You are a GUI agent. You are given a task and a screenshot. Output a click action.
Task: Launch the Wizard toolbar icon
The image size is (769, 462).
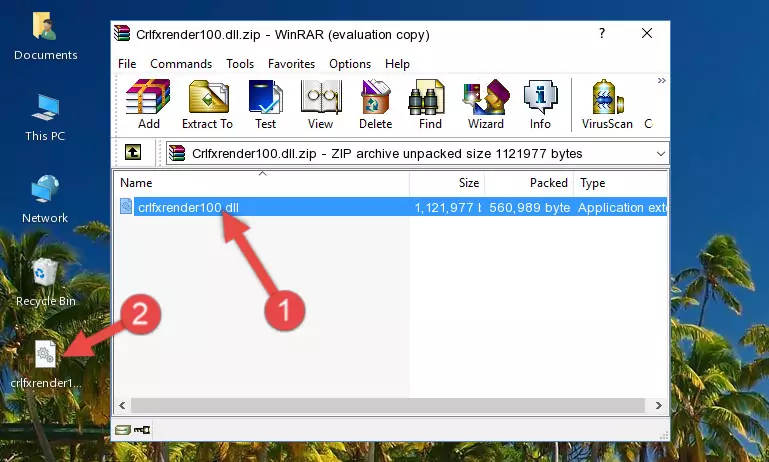486,104
